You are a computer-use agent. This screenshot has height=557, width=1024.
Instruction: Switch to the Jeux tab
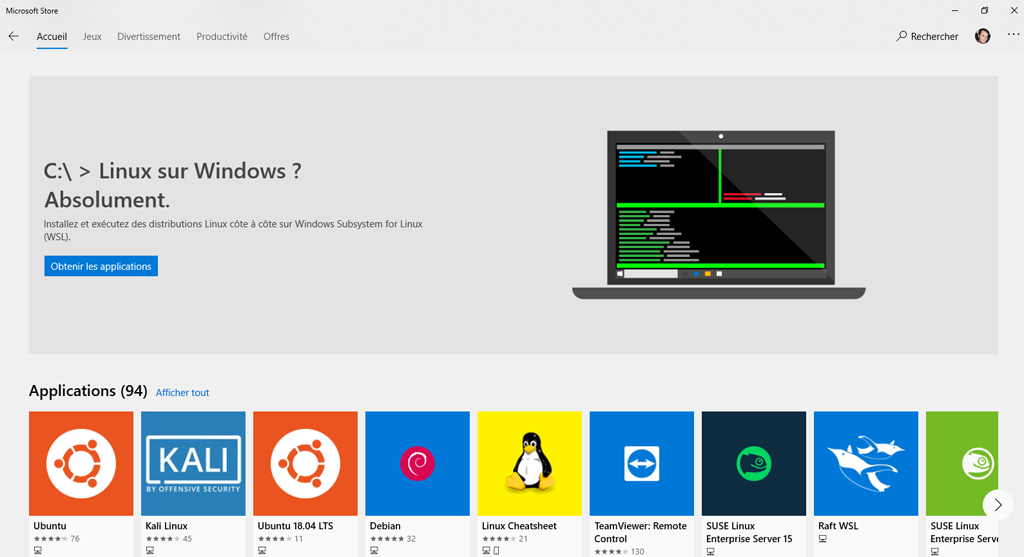tap(92, 37)
